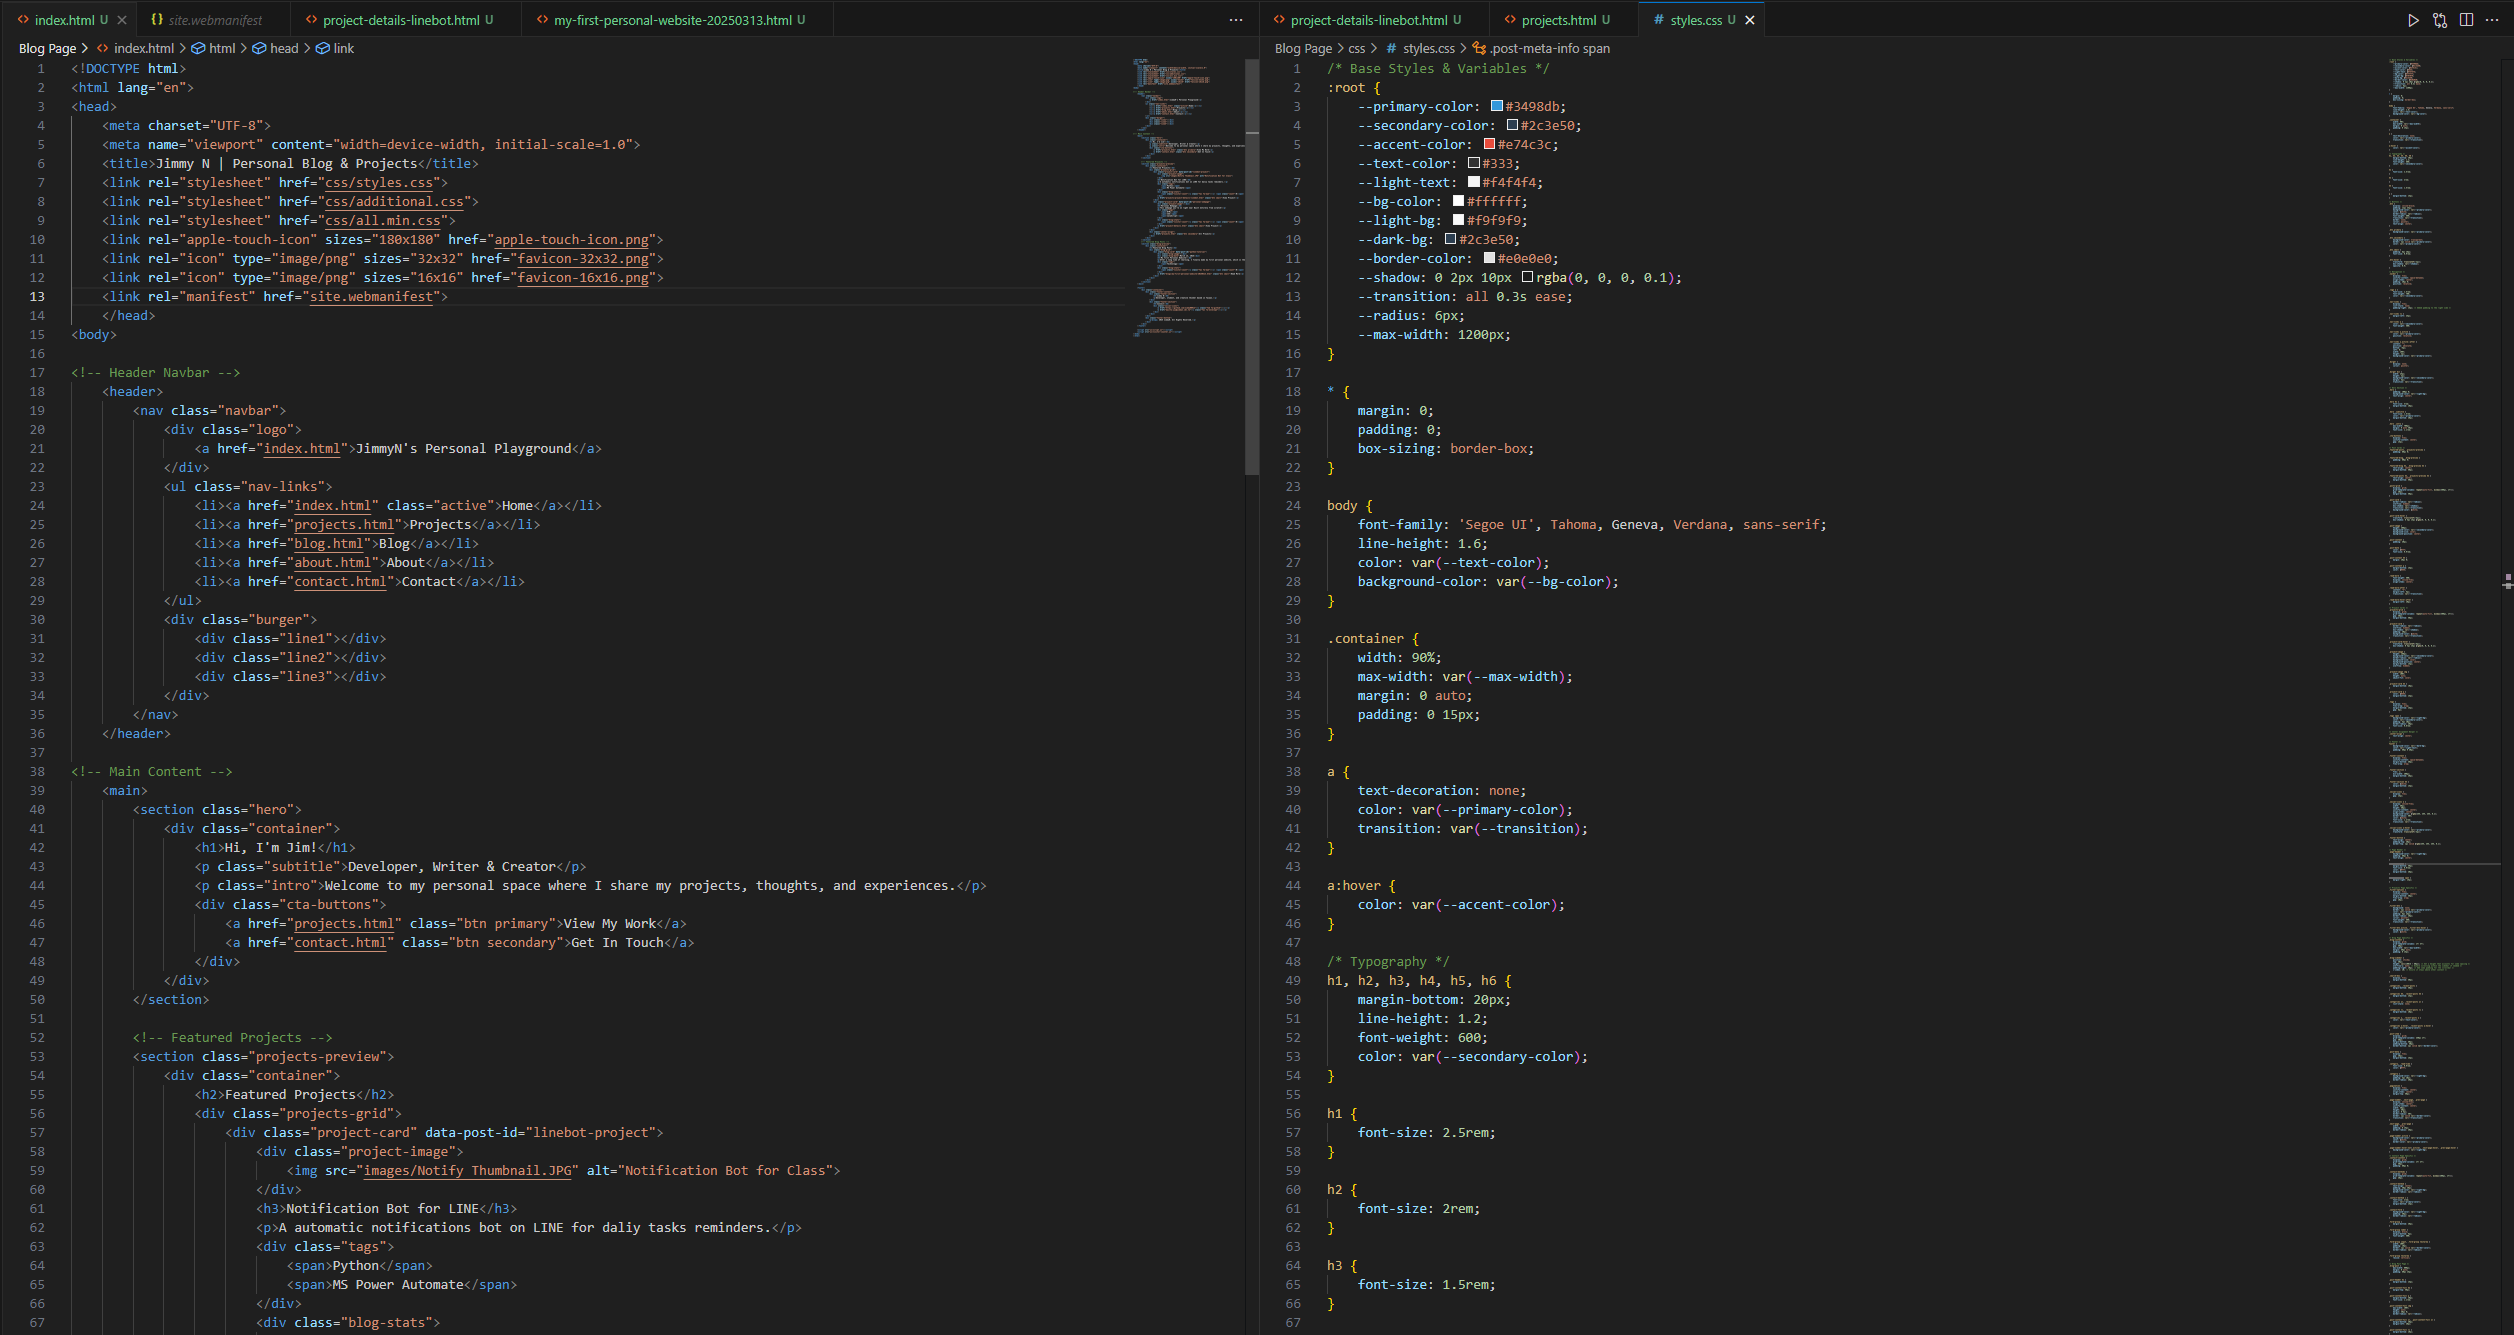
Task: Follow the site.webmanifest href link
Action: coord(371,297)
